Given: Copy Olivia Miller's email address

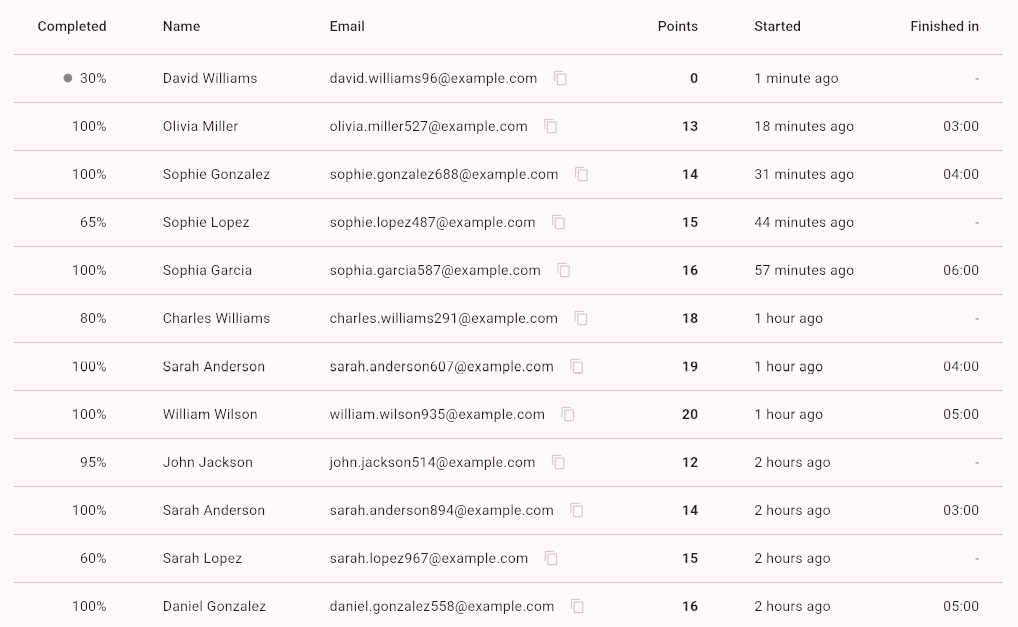Looking at the screenshot, I should coord(551,126).
